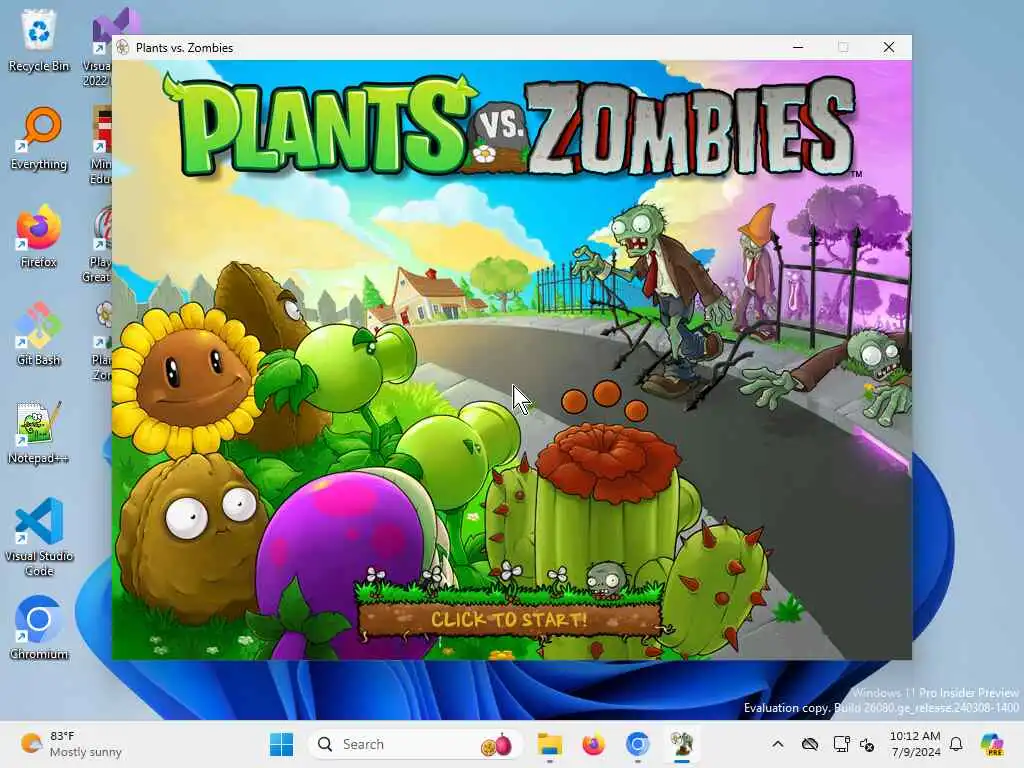Expand the hidden system tray icons chevron
Screen dimensions: 1024x768
tap(777, 744)
